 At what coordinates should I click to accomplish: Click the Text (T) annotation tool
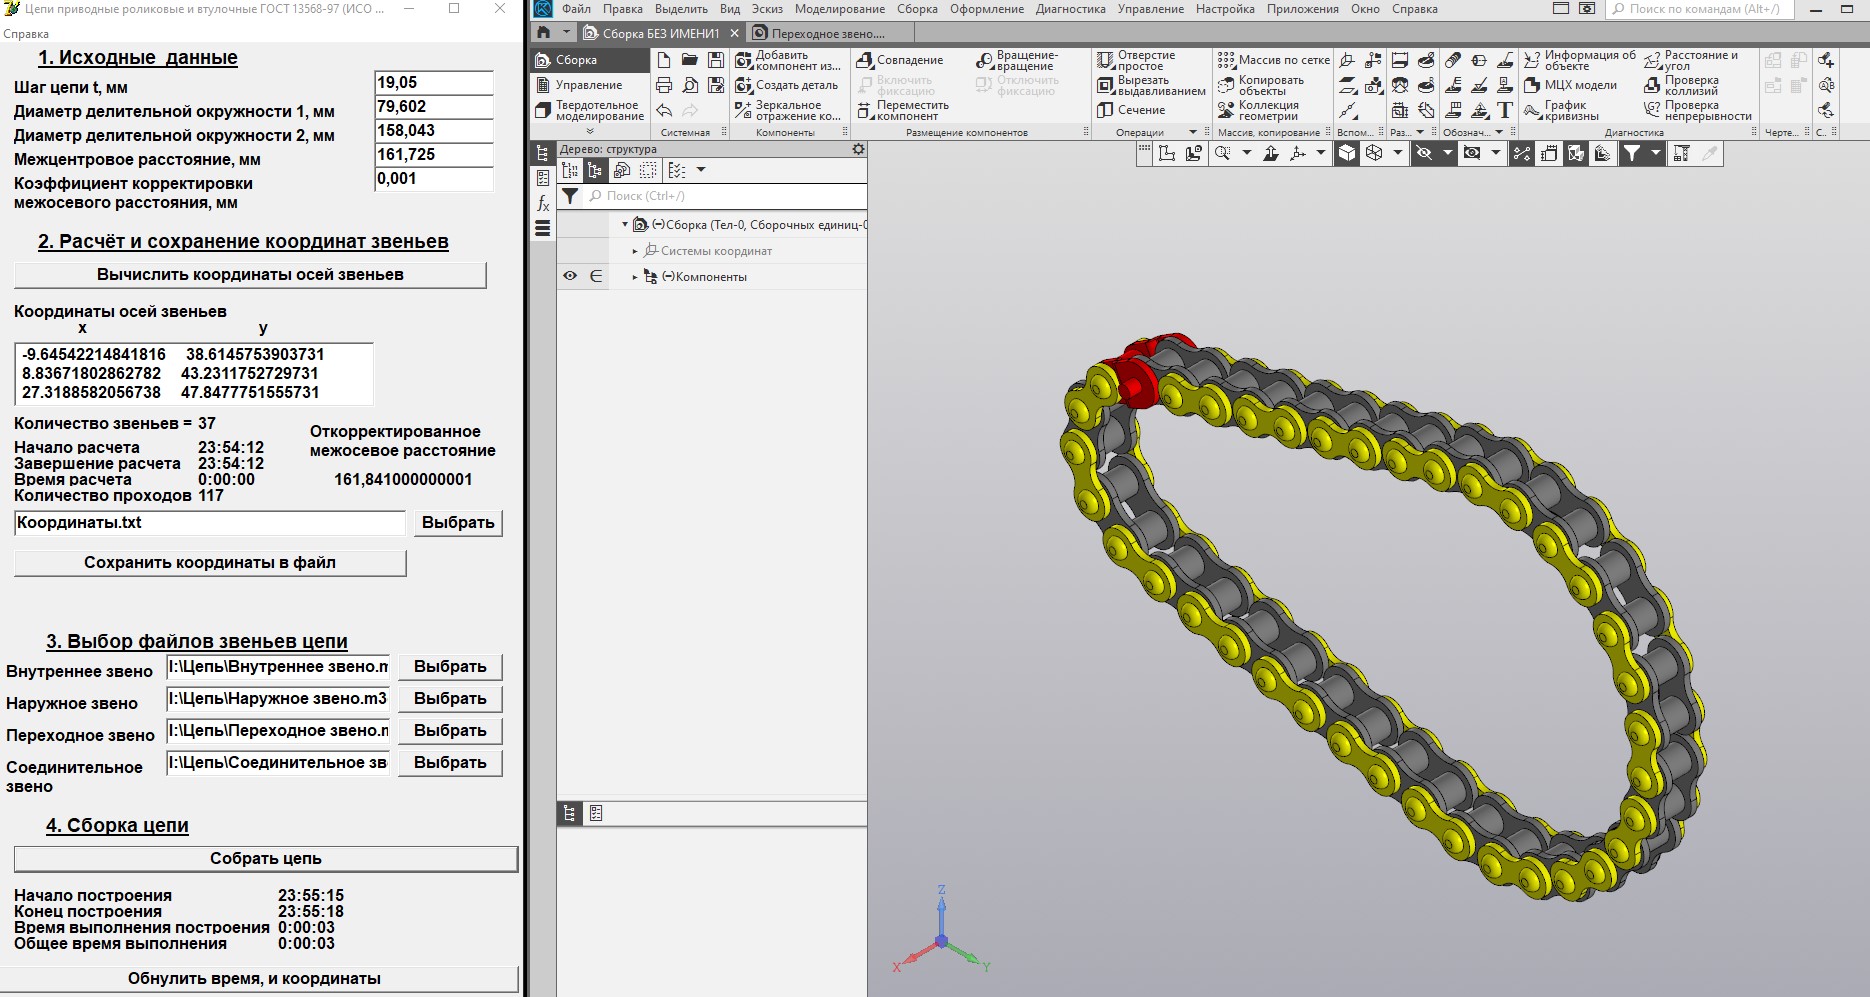click(1505, 110)
